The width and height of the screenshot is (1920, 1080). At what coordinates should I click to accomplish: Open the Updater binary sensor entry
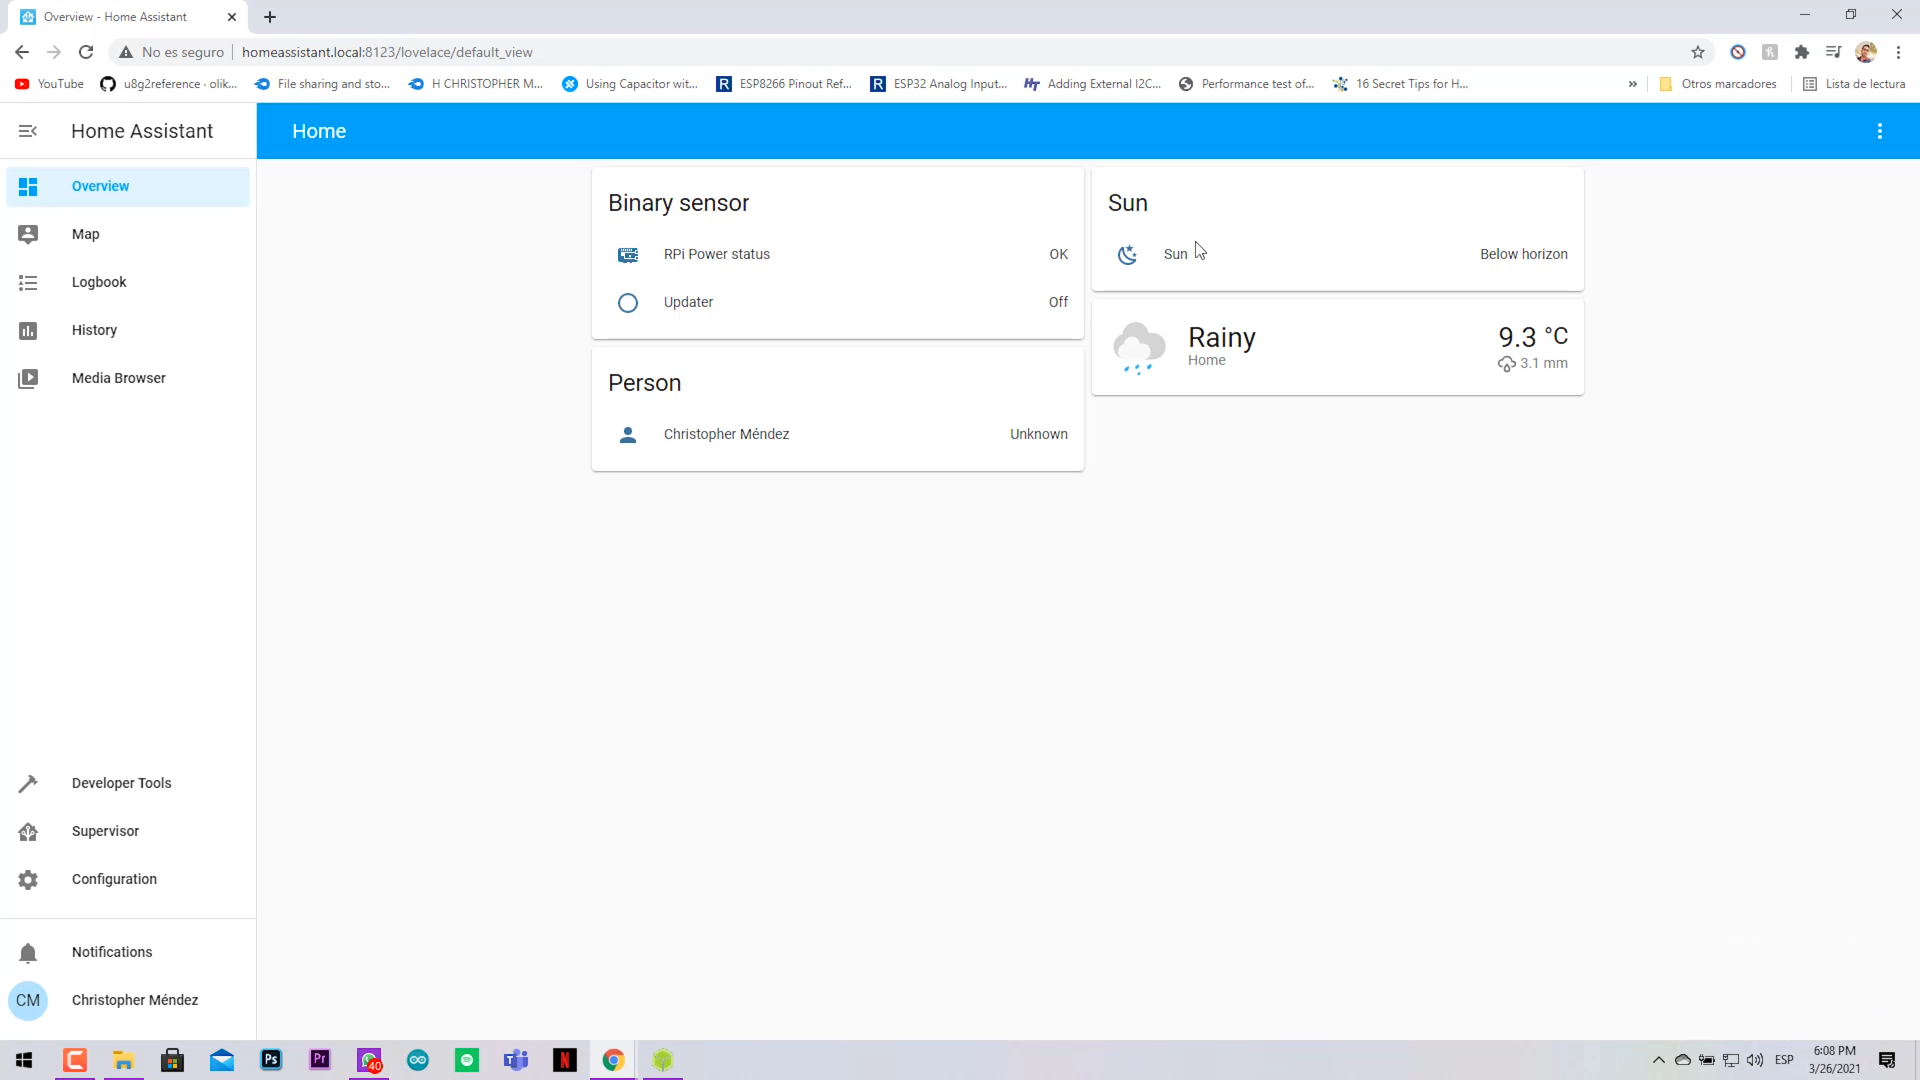coord(688,302)
